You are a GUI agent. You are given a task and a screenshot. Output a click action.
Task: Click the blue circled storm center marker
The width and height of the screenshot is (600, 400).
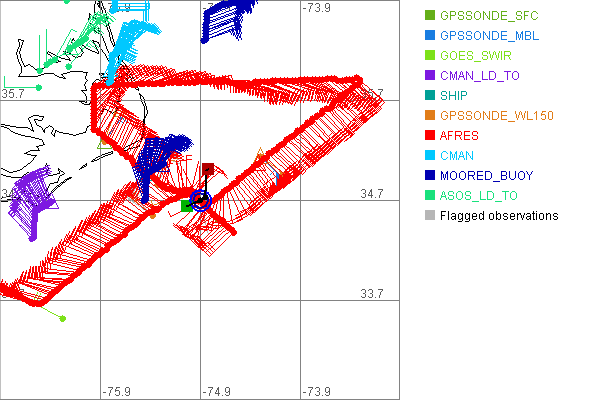200,200
